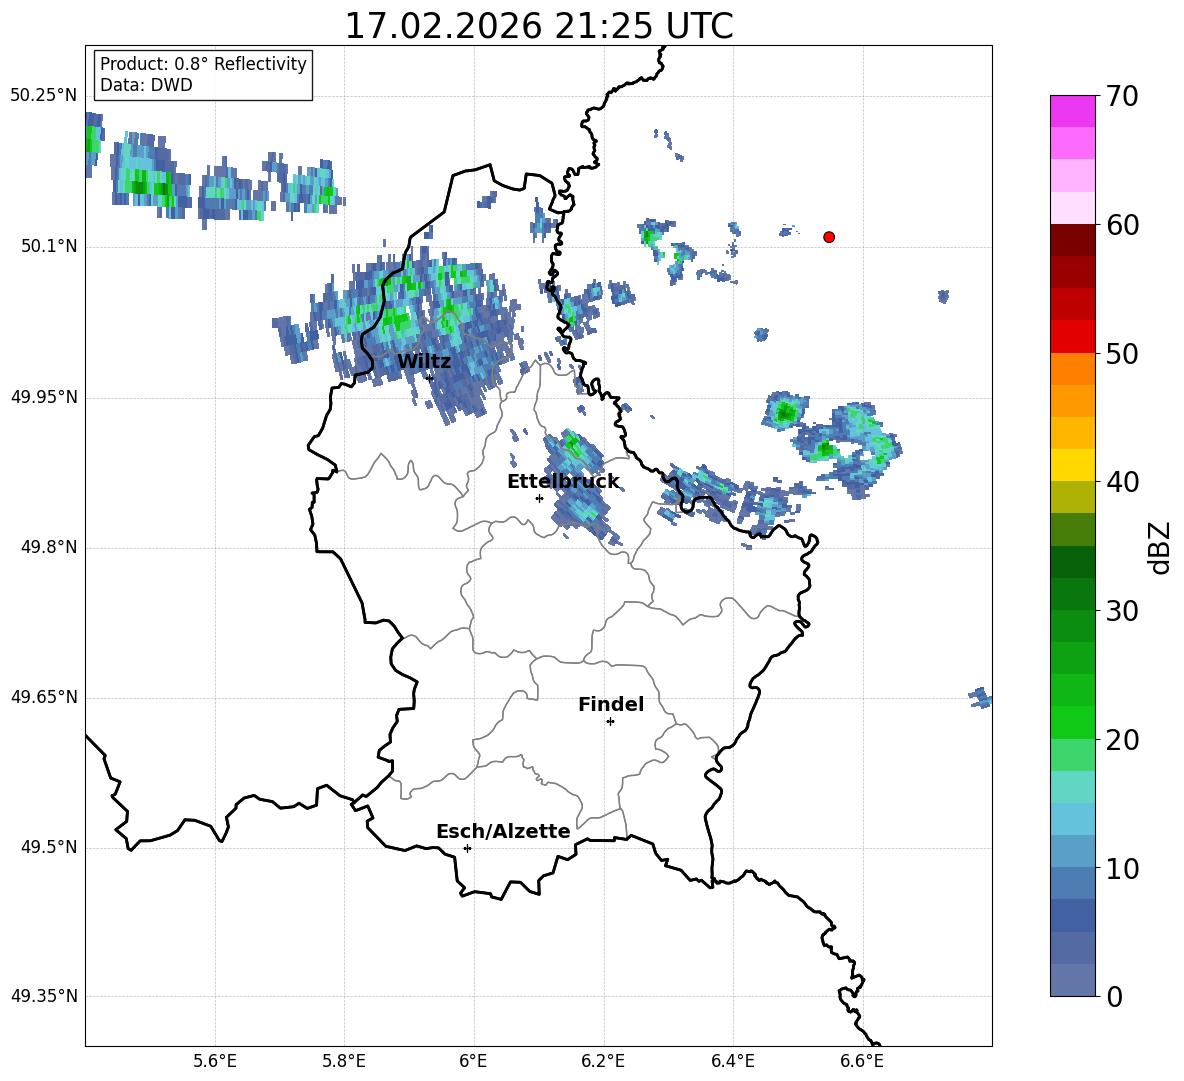The height and width of the screenshot is (1081, 1184).
Task: Click the yellow colorbar swatch at 40
Action: [x=1072, y=465]
